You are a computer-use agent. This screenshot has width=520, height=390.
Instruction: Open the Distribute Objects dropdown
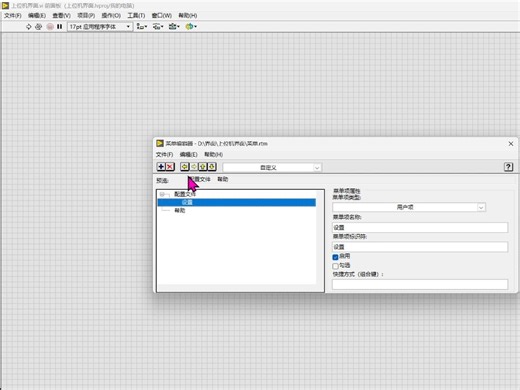click(x=158, y=27)
